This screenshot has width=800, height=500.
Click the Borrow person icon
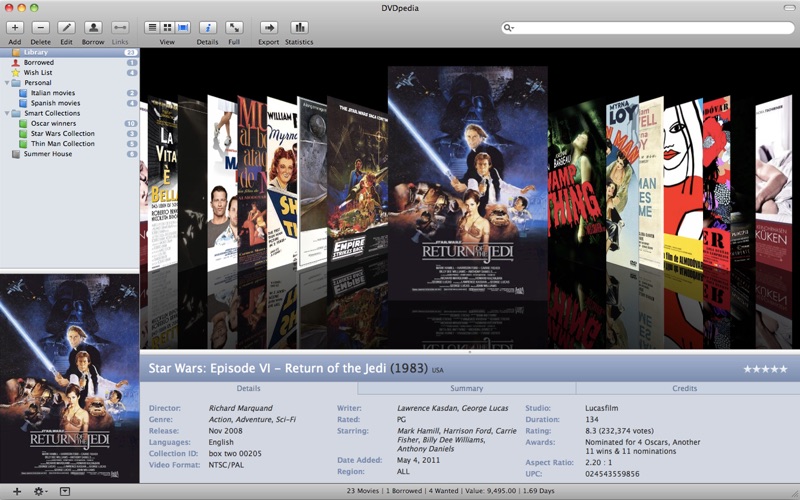pos(92,27)
